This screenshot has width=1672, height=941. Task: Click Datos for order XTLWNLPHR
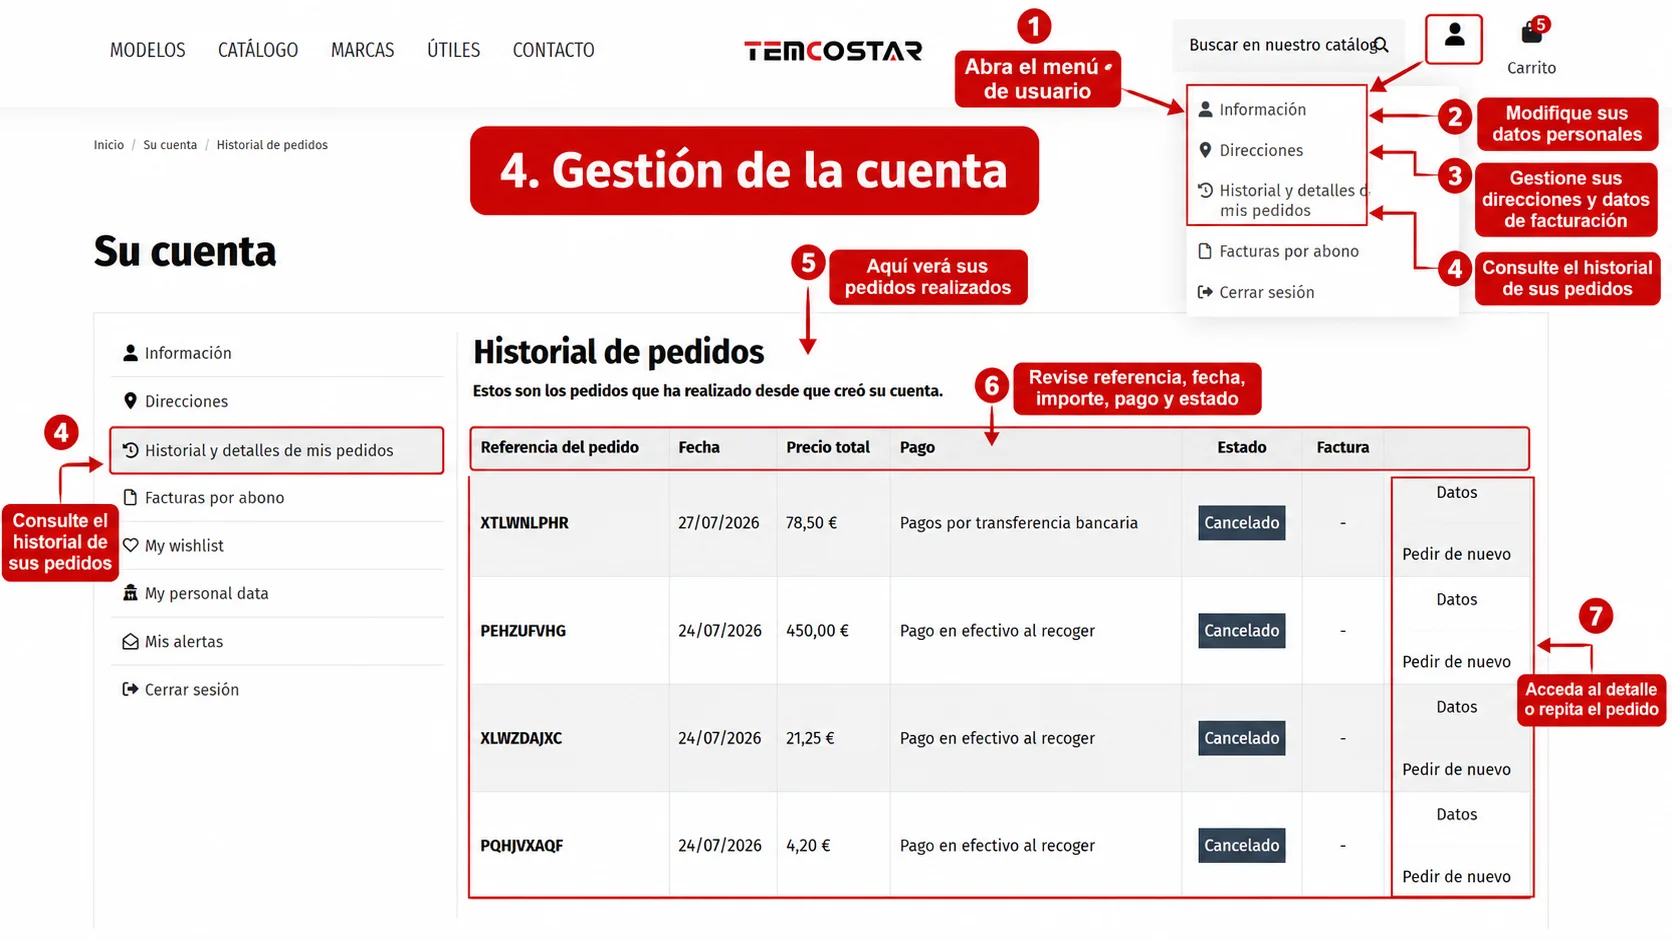click(x=1456, y=492)
